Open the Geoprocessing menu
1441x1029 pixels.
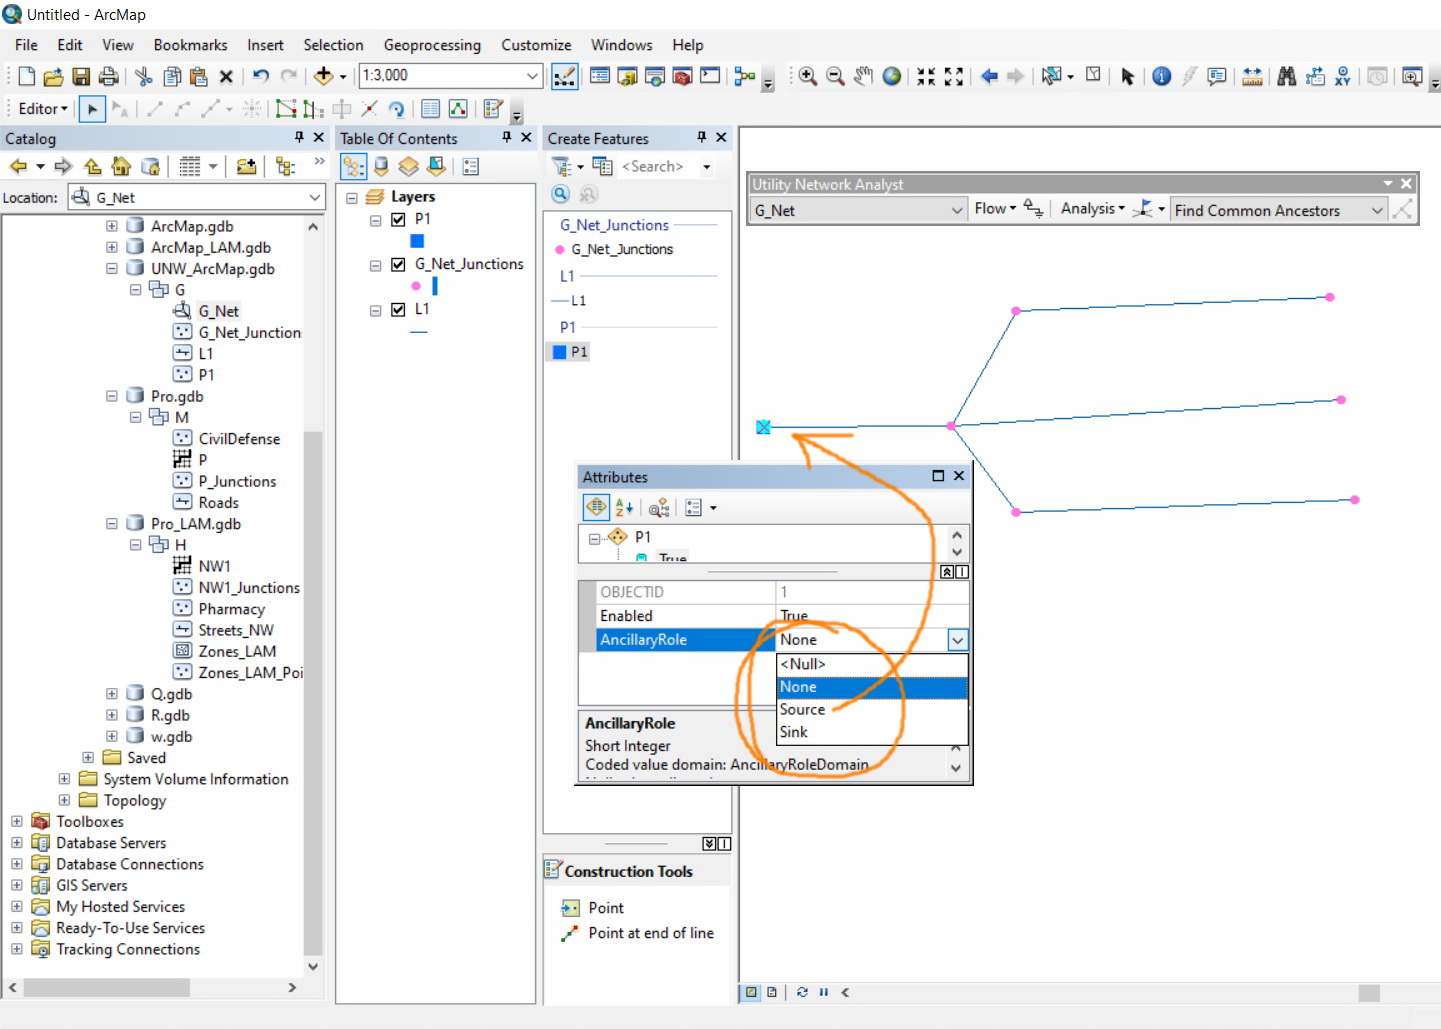pos(431,45)
